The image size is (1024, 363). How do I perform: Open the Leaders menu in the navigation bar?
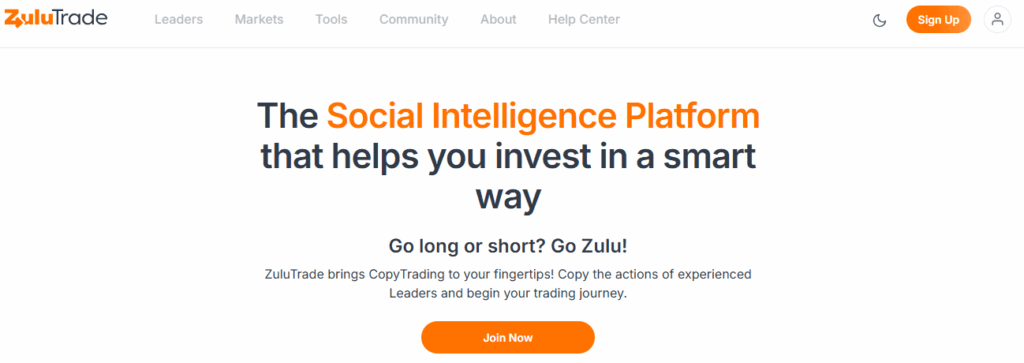179,20
